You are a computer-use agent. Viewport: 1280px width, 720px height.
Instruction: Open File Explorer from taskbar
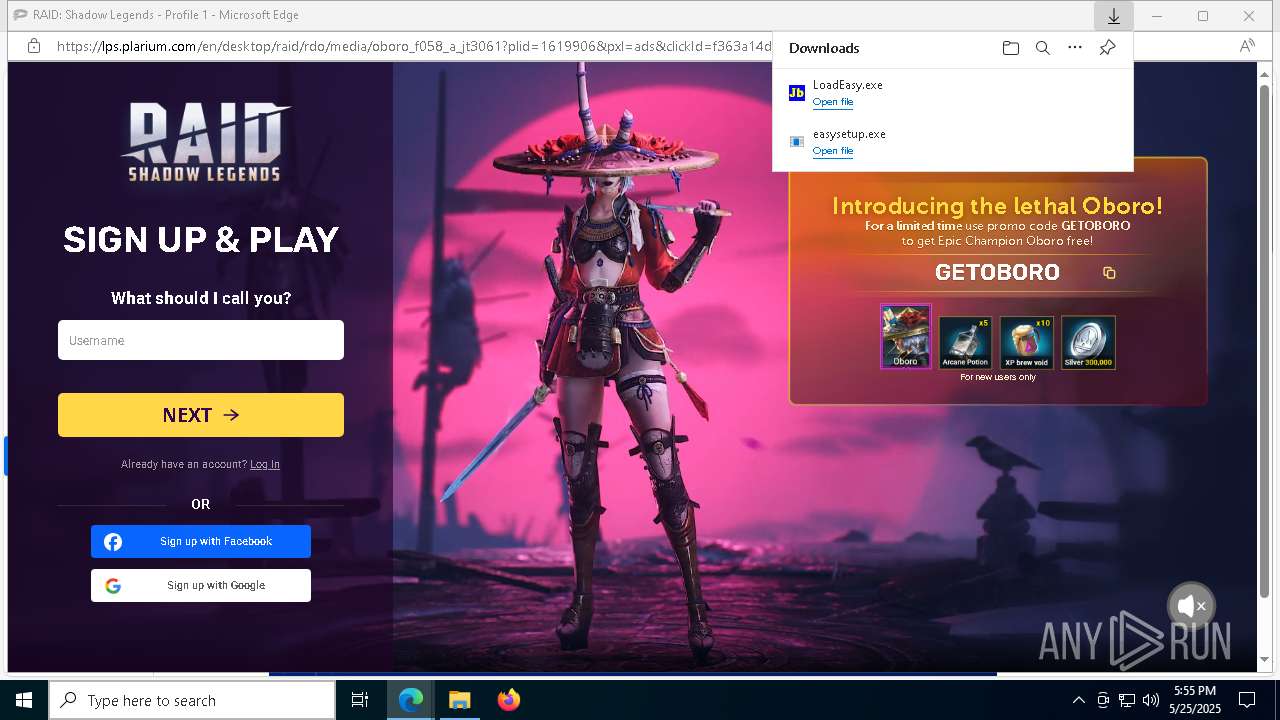[459, 700]
